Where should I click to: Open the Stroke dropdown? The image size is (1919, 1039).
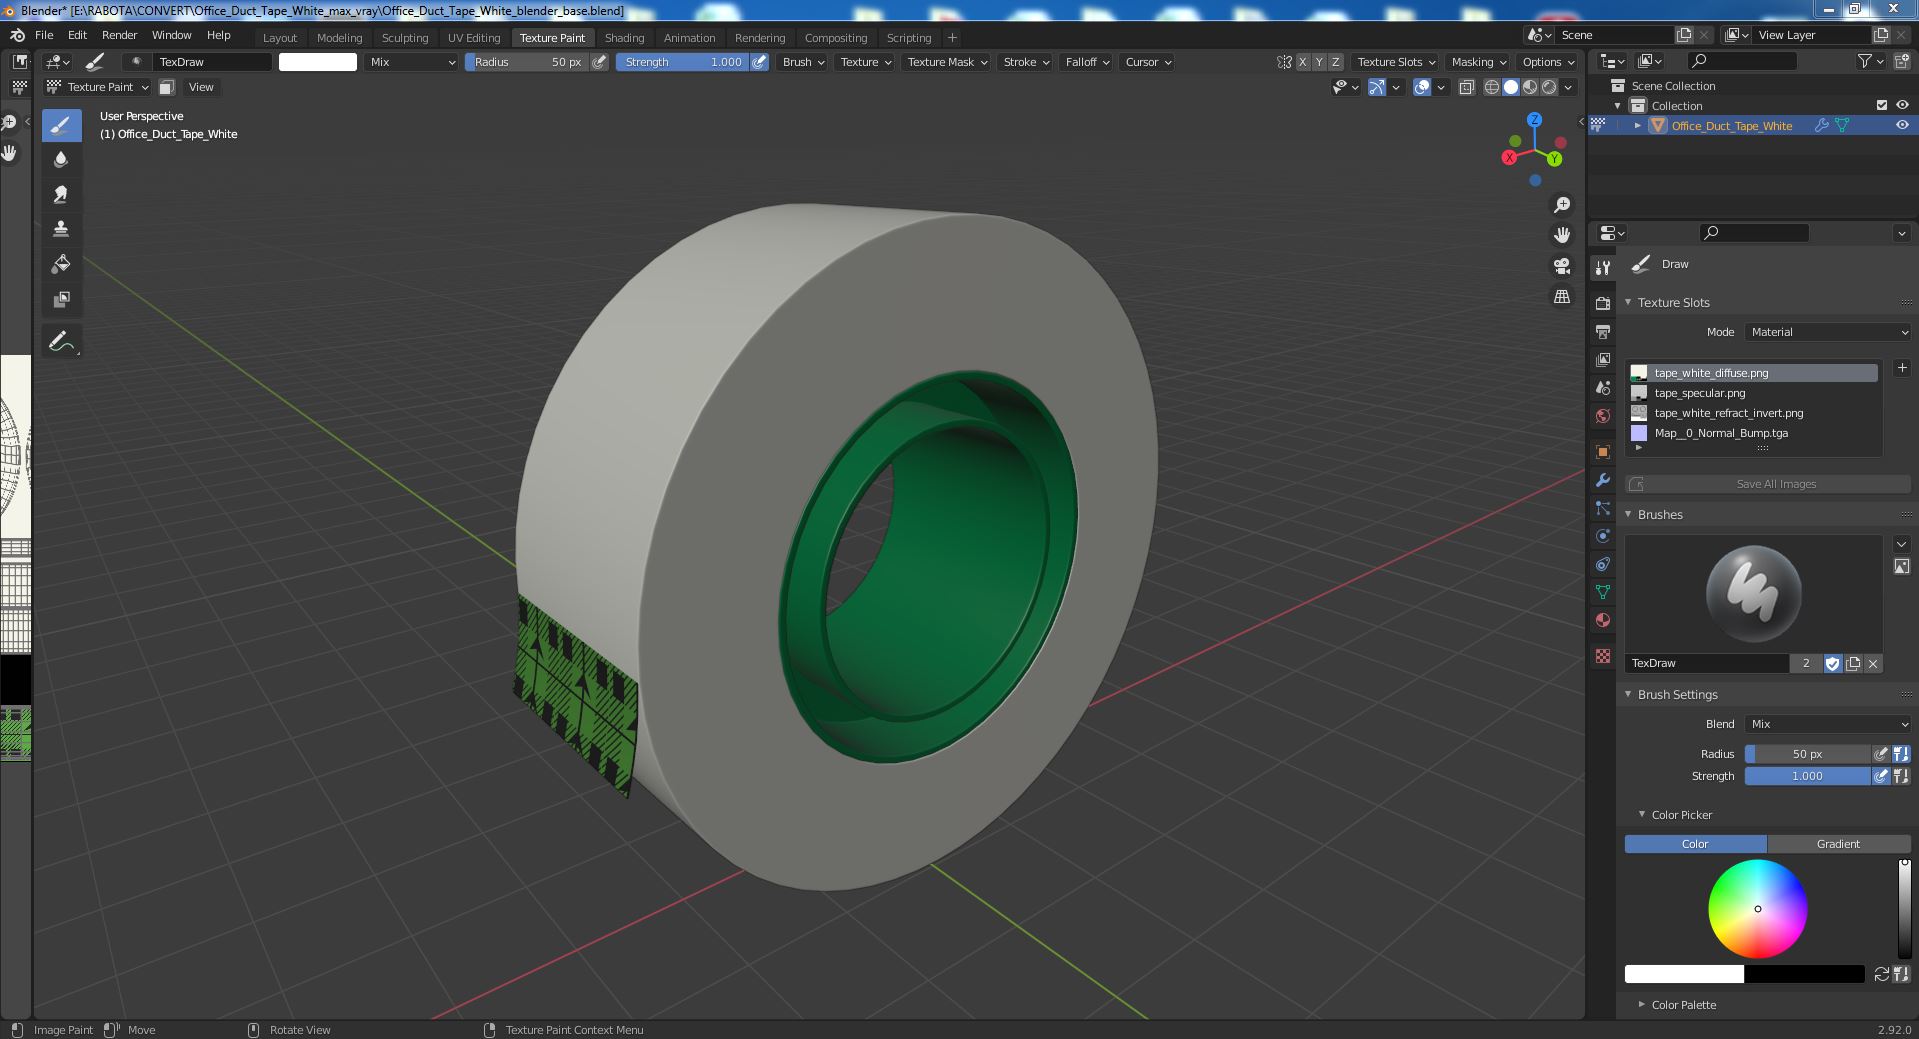1026,62
